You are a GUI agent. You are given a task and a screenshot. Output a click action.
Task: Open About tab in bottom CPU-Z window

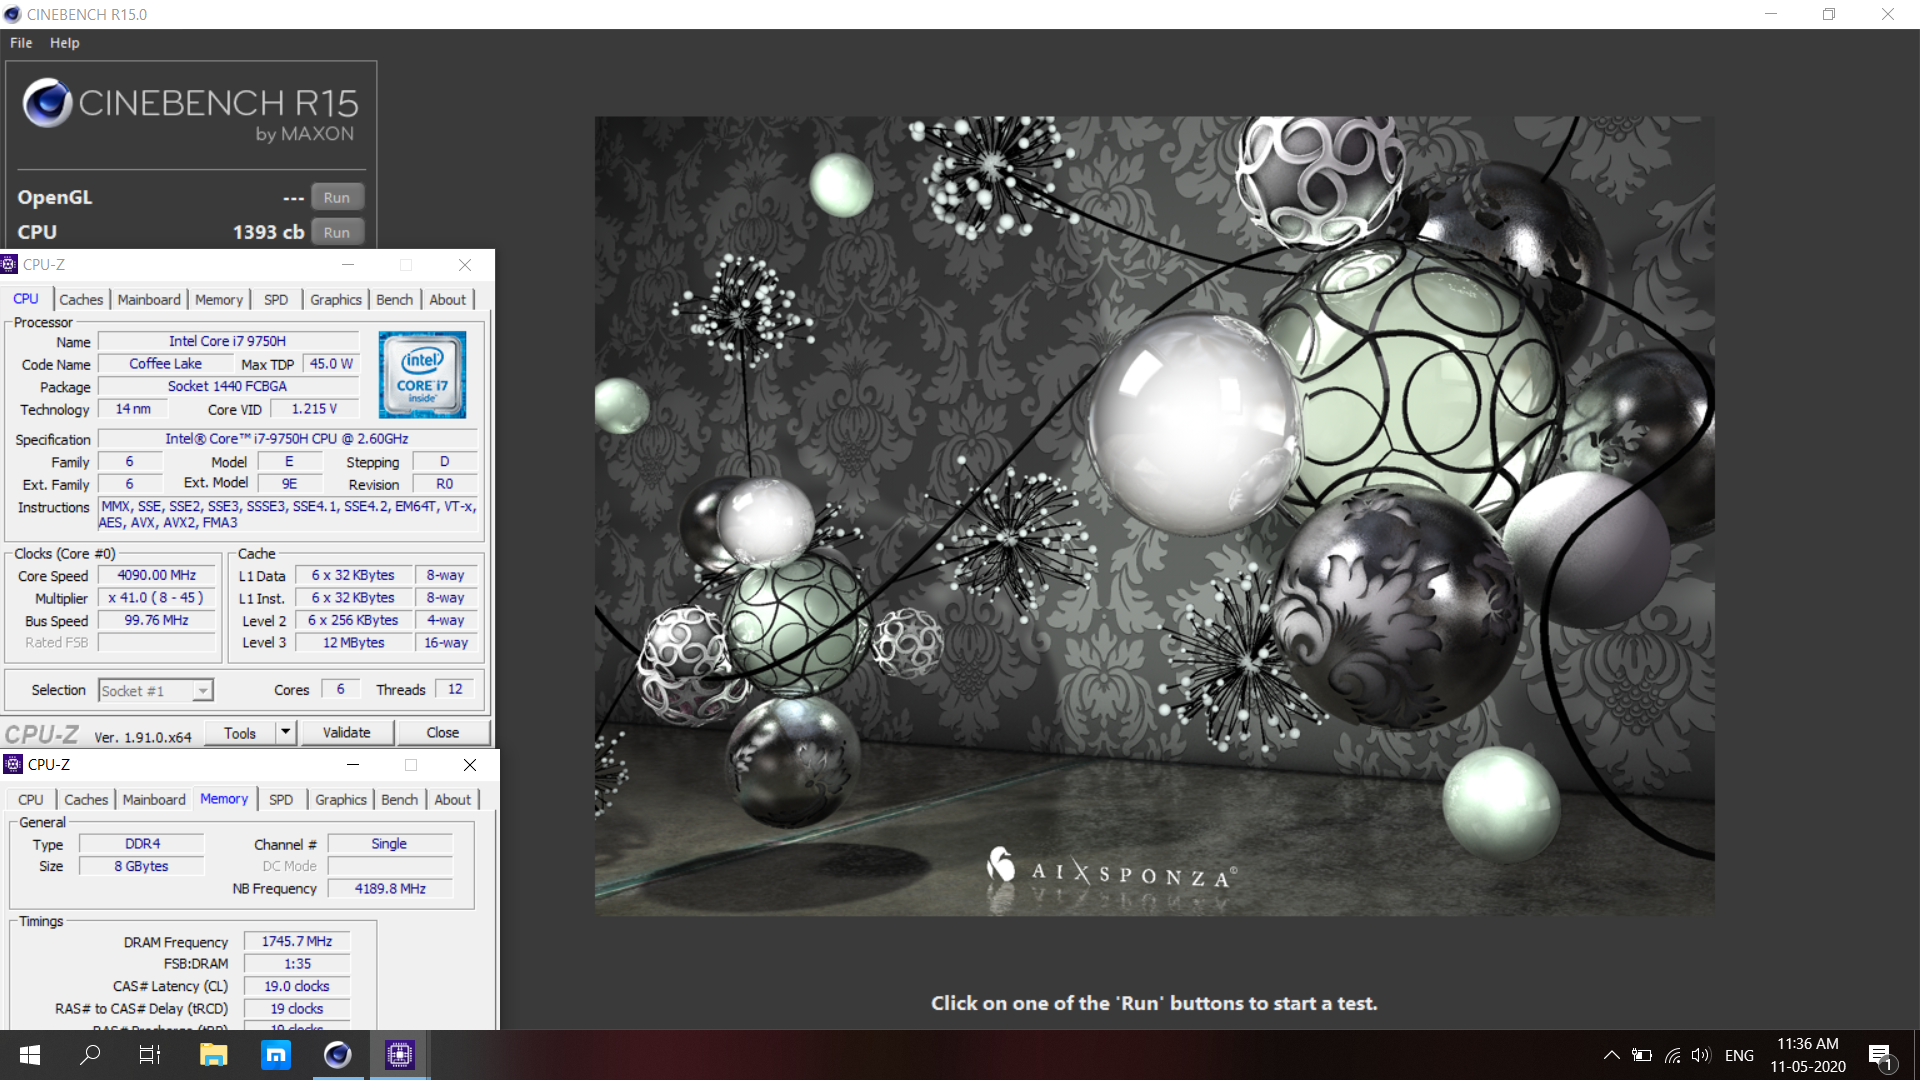[452, 799]
